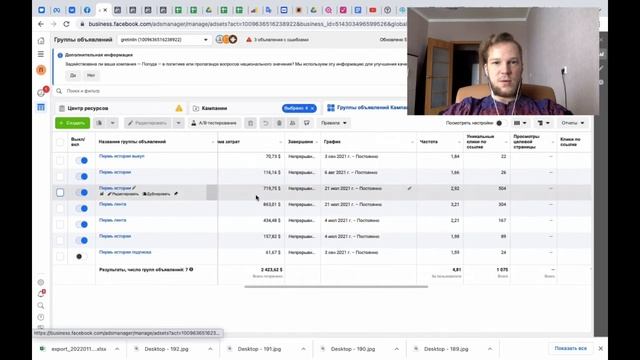This screenshot has width=640, height=360.
Task: Open the Правила dropdown
Action: (x=333, y=123)
